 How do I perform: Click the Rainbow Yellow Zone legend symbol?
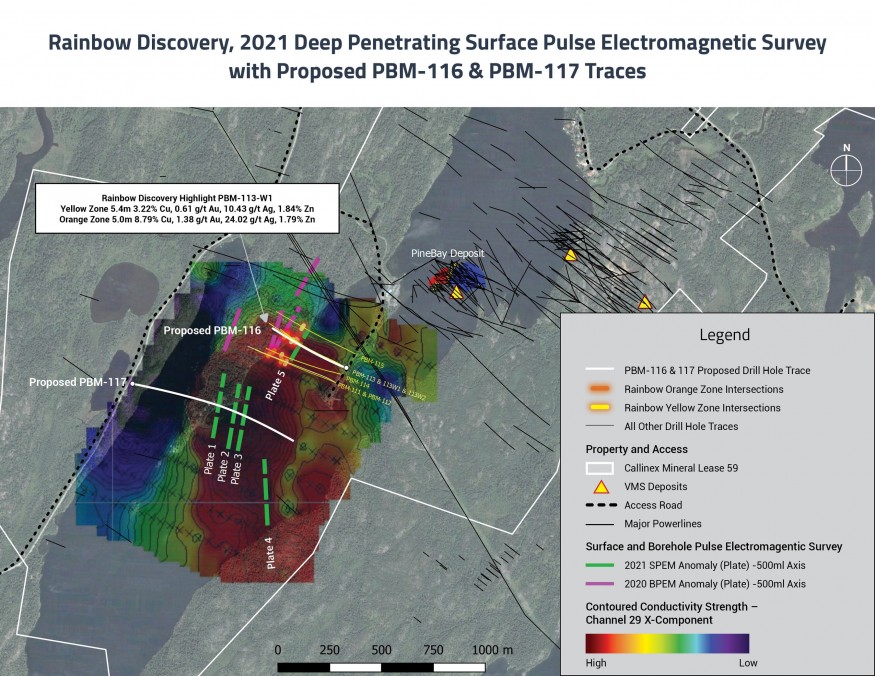pyautogui.click(x=600, y=407)
